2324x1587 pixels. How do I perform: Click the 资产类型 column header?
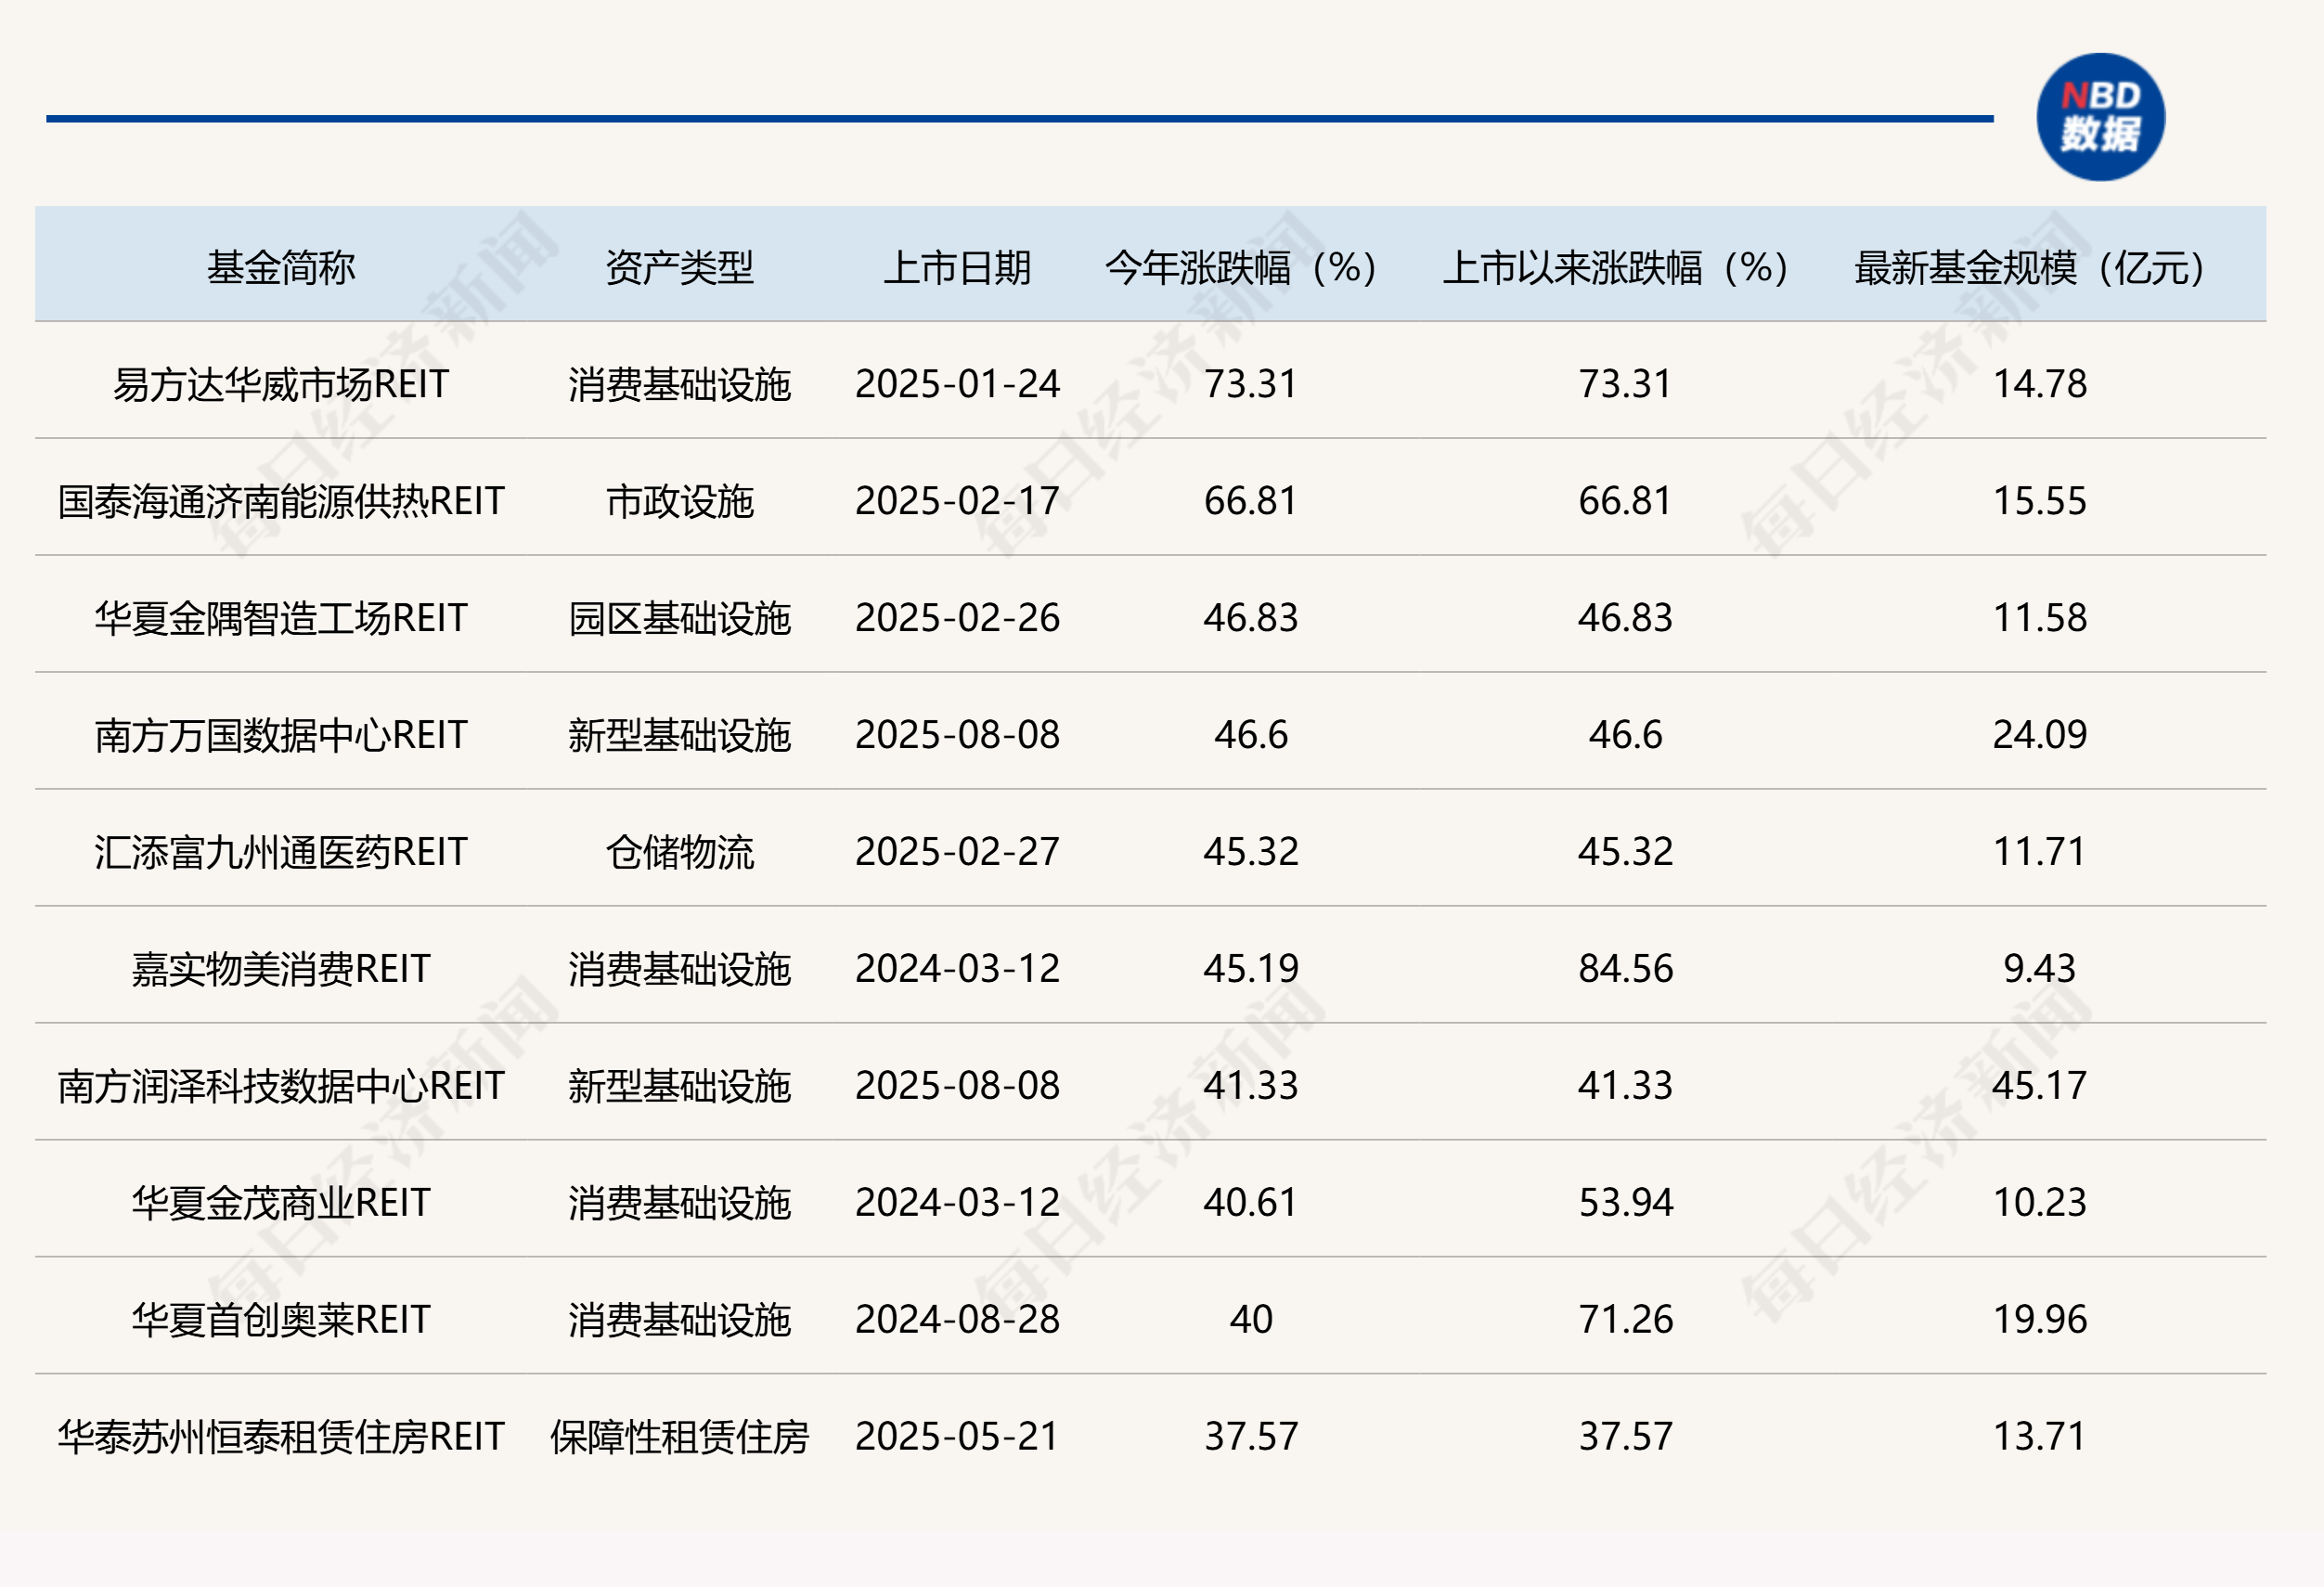[679, 267]
